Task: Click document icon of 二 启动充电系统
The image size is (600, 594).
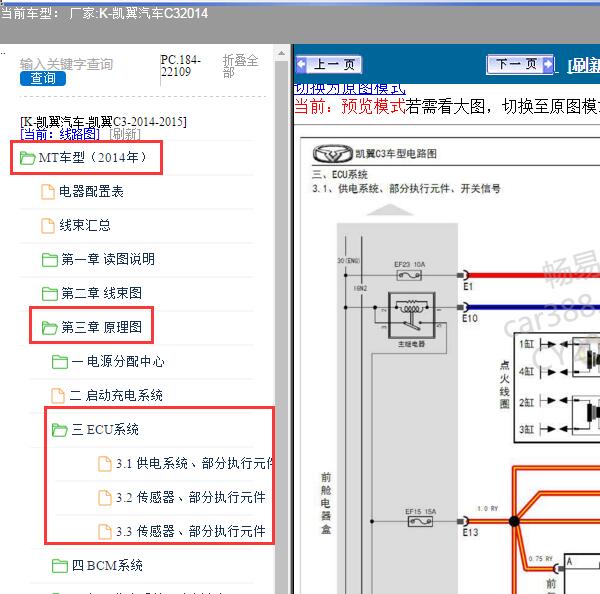Action: coord(58,395)
